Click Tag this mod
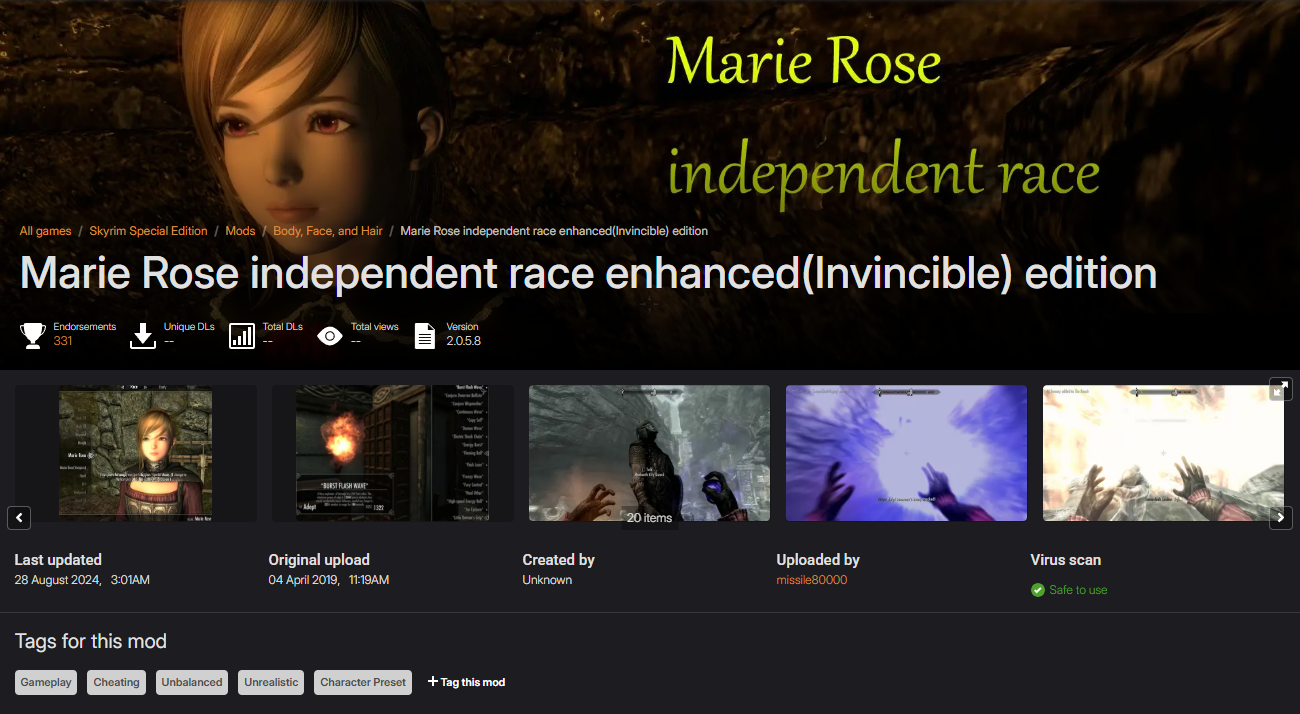 [467, 682]
